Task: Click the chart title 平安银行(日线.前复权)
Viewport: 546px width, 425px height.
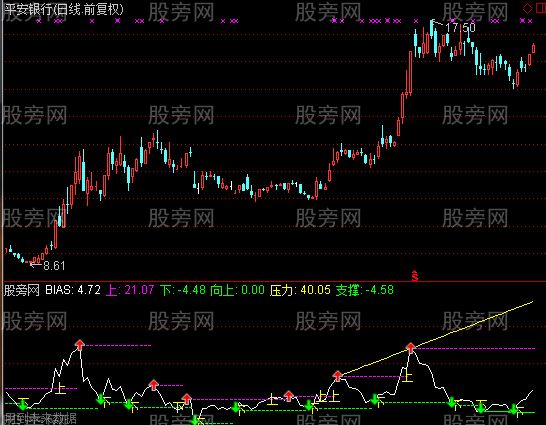Action: [x=64, y=9]
